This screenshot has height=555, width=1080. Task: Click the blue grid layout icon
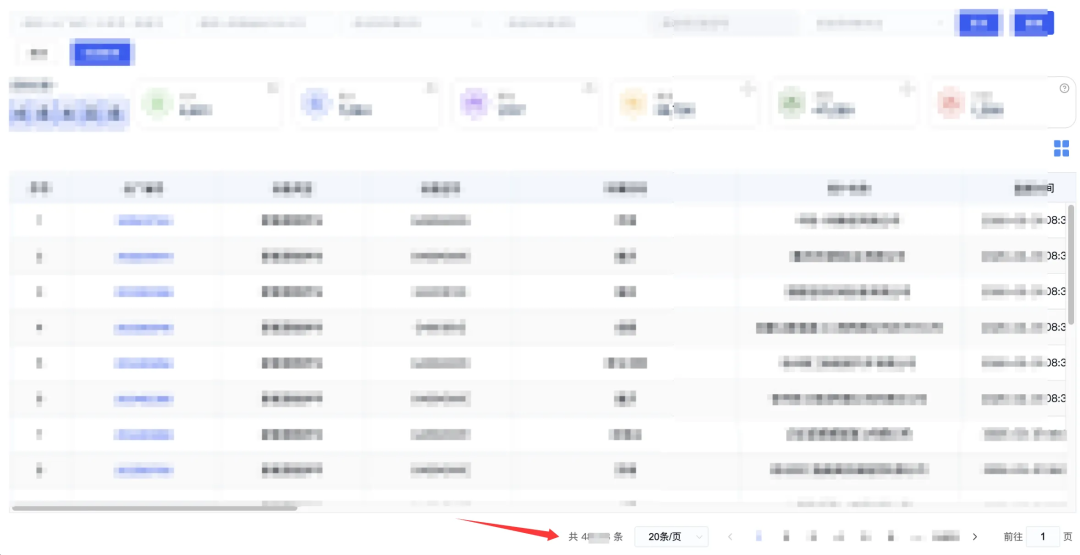(x=1061, y=148)
